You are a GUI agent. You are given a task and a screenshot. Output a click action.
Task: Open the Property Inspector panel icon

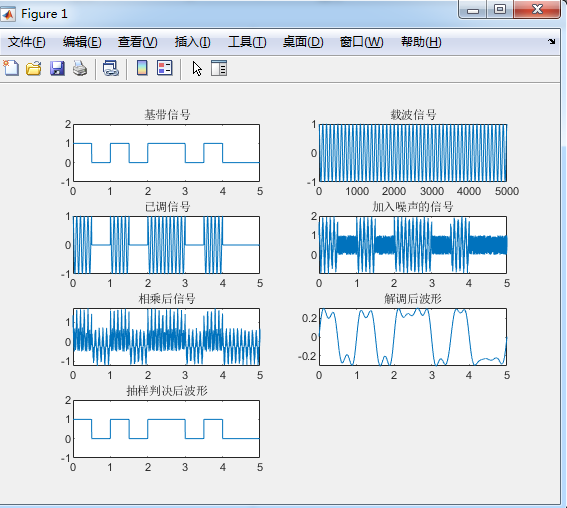click(x=219, y=68)
